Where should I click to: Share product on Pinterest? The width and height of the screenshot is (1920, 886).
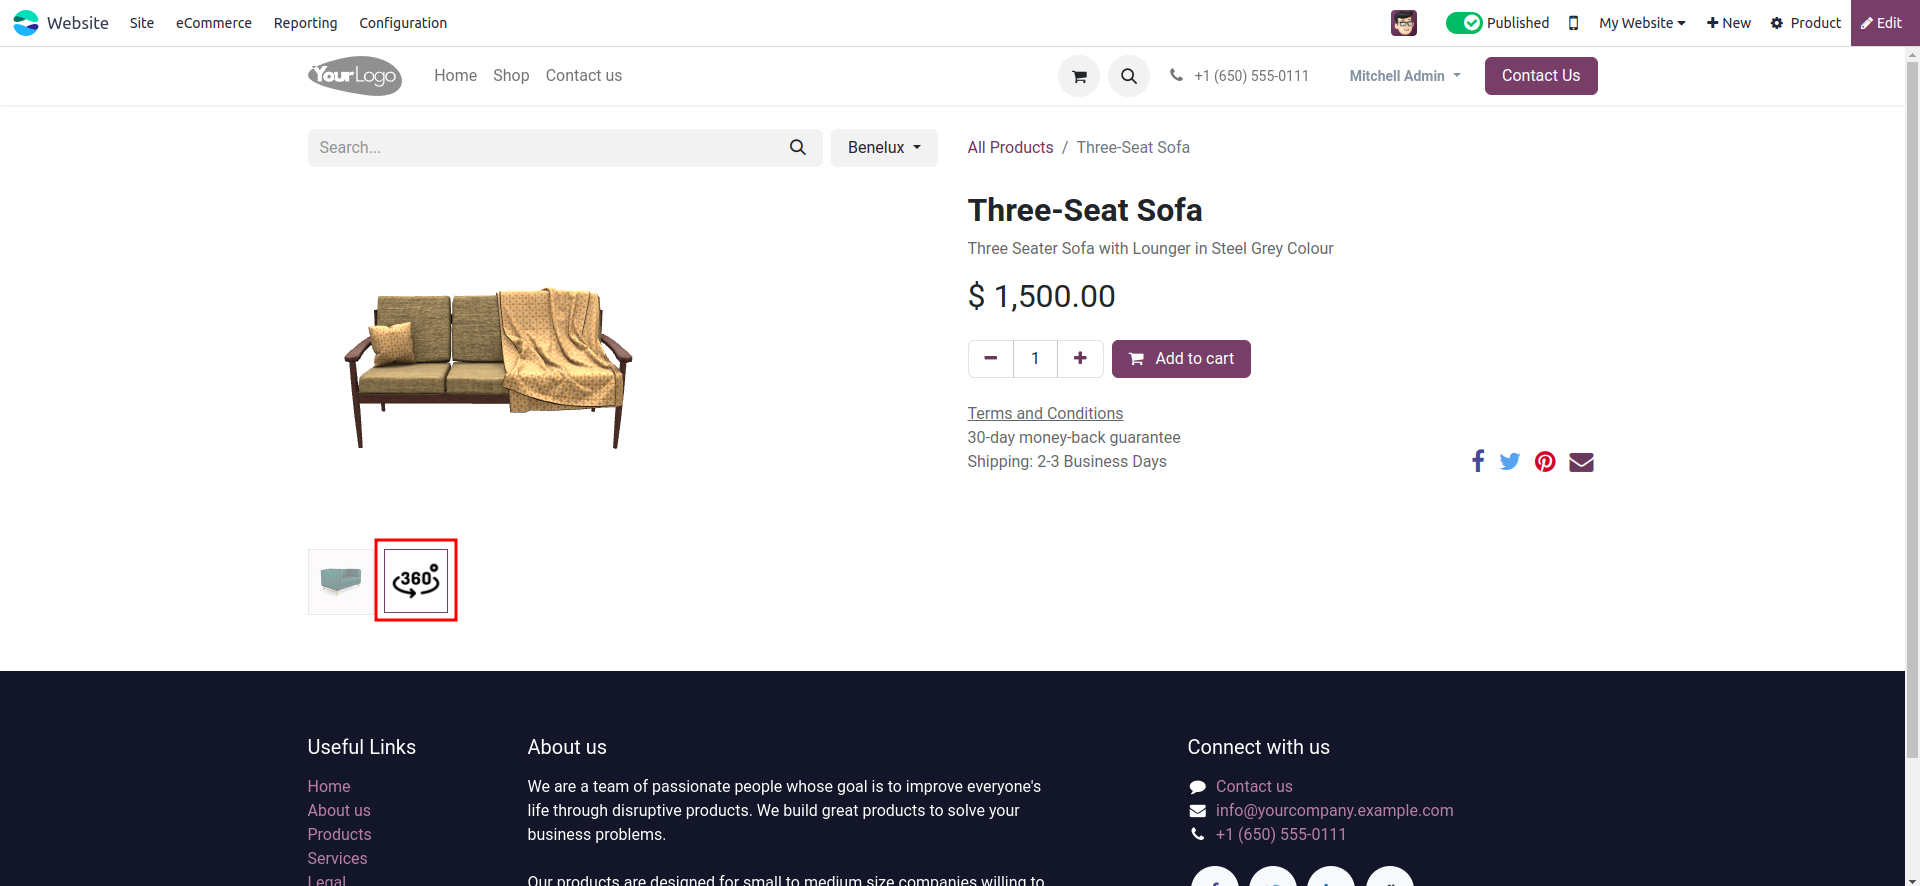[x=1545, y=461]
